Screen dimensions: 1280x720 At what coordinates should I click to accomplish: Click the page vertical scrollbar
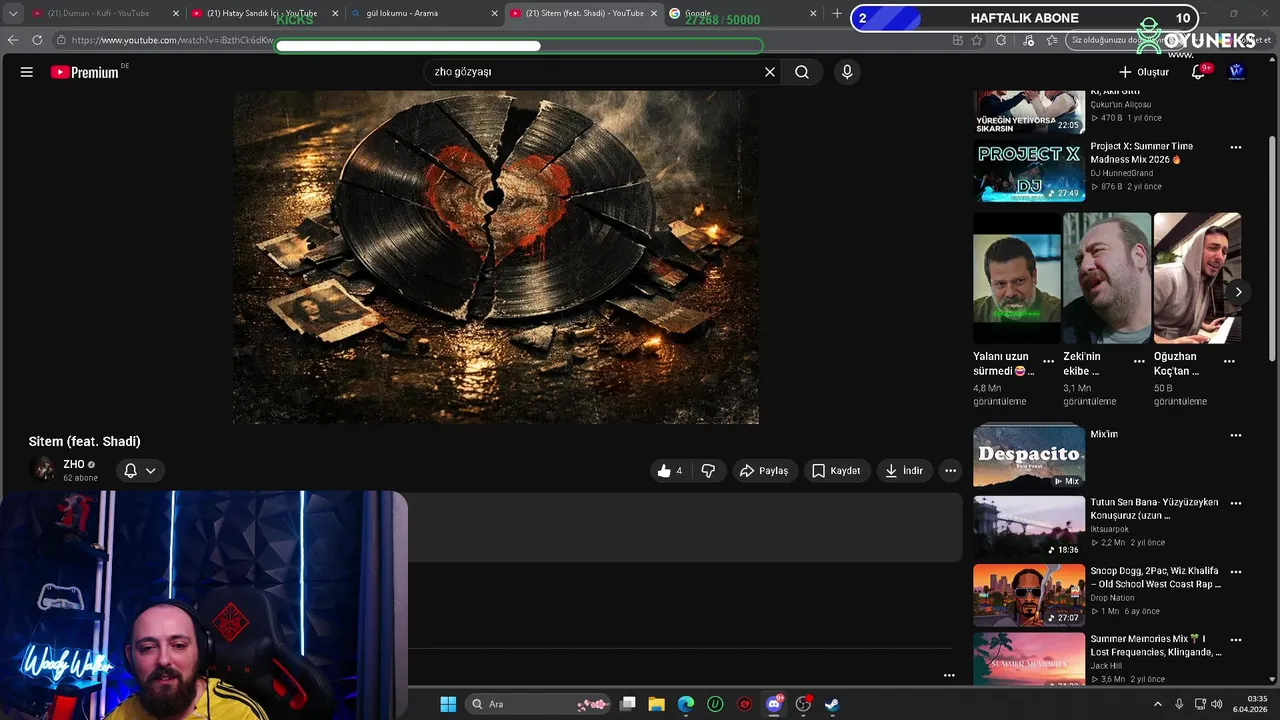coord(1272,250)
